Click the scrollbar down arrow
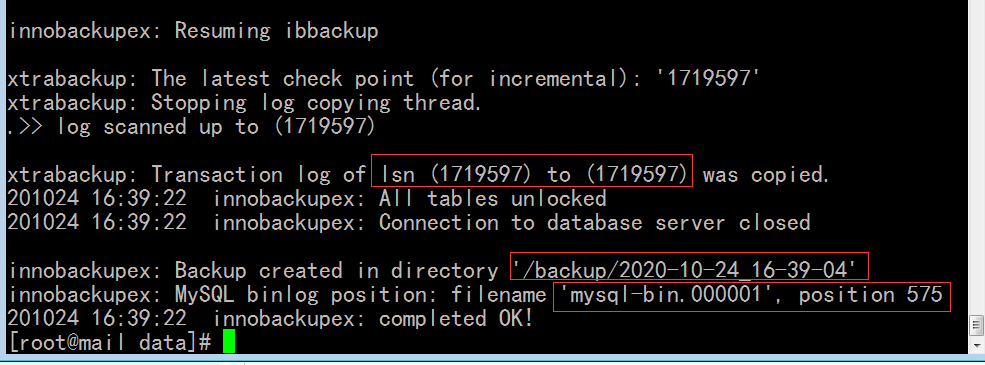Image resolution: width=985 pixels, height=365 pixels. [x=977, y=347]
